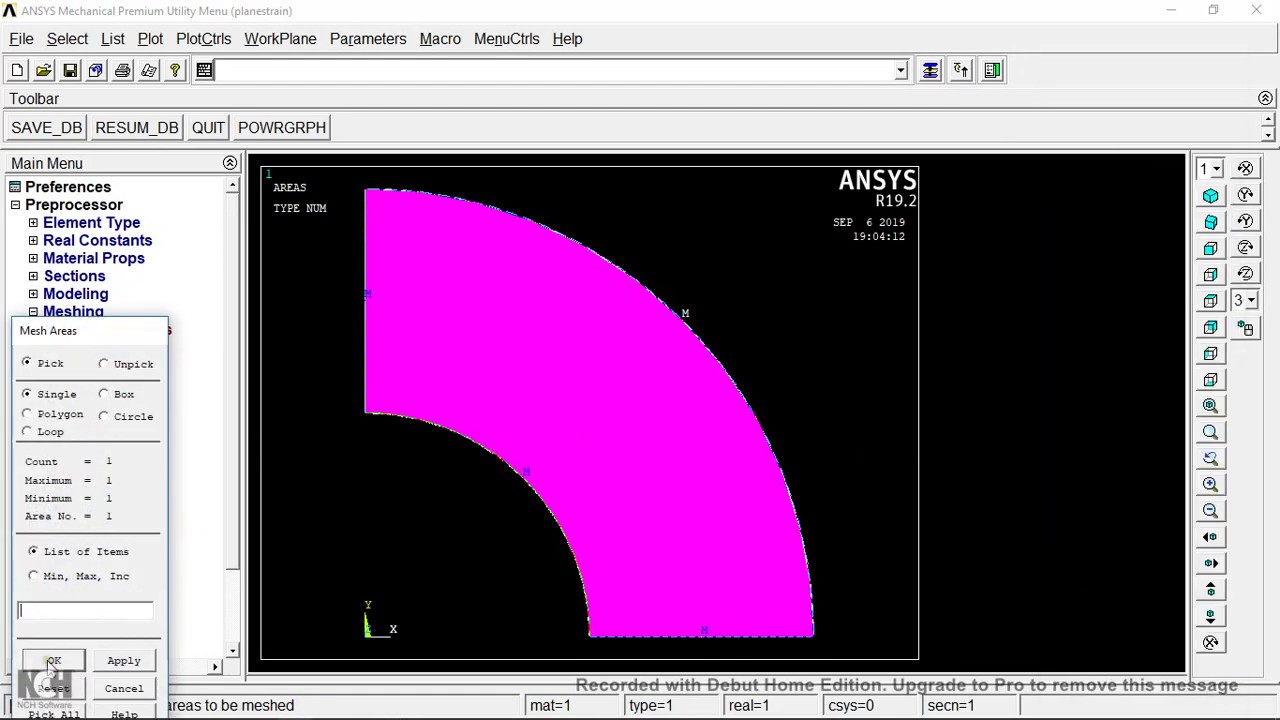The width and height of the screenshot is (1280, 720).
Task: Click the printer Image Capture icon
Action: click(x=122, y=70)
